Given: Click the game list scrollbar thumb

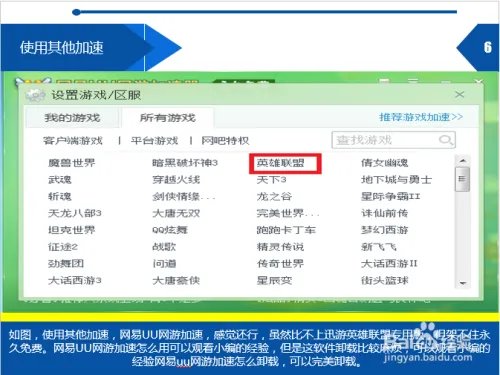Looking at the screenshot, I should (x=462, y=179).
